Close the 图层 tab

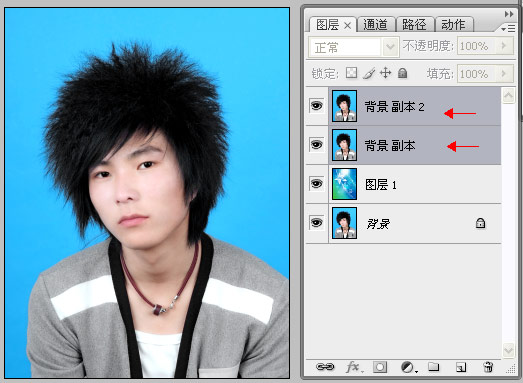[347, 26]
